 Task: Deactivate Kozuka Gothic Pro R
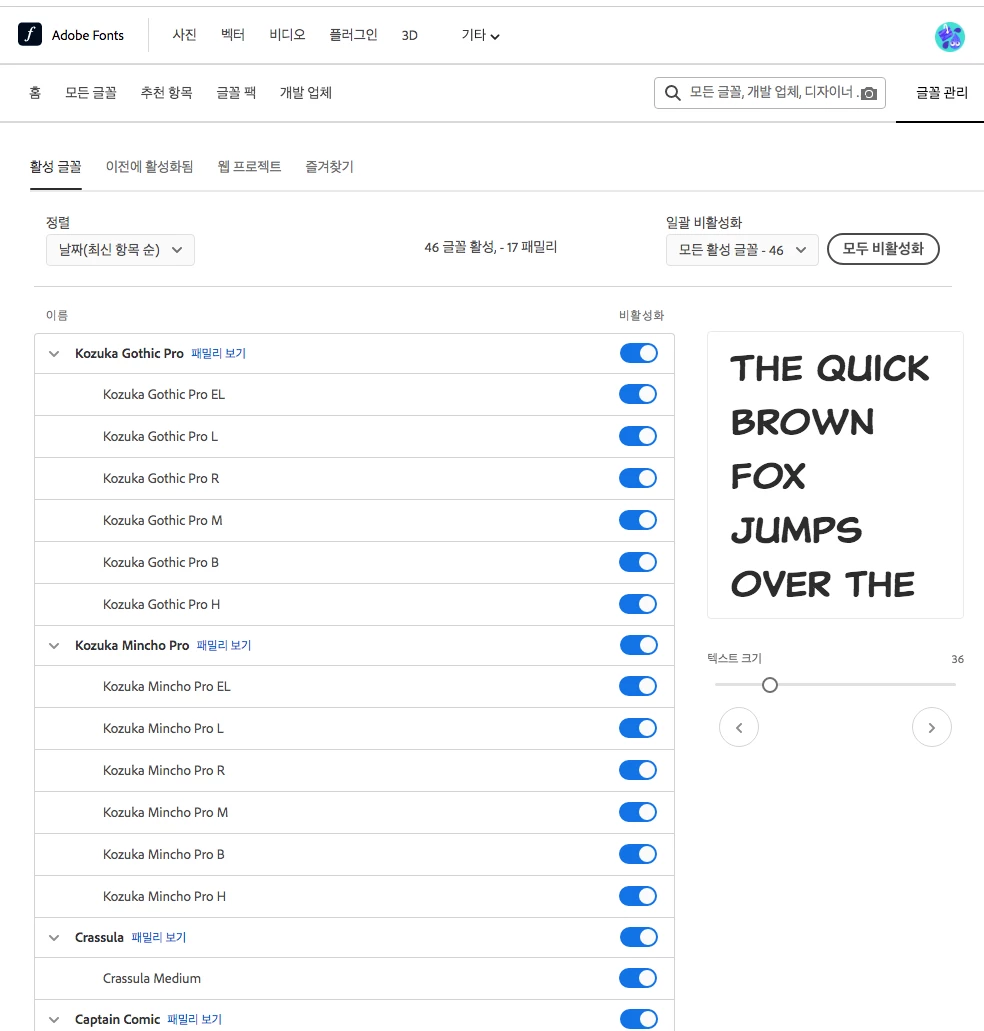coord(638,478)
